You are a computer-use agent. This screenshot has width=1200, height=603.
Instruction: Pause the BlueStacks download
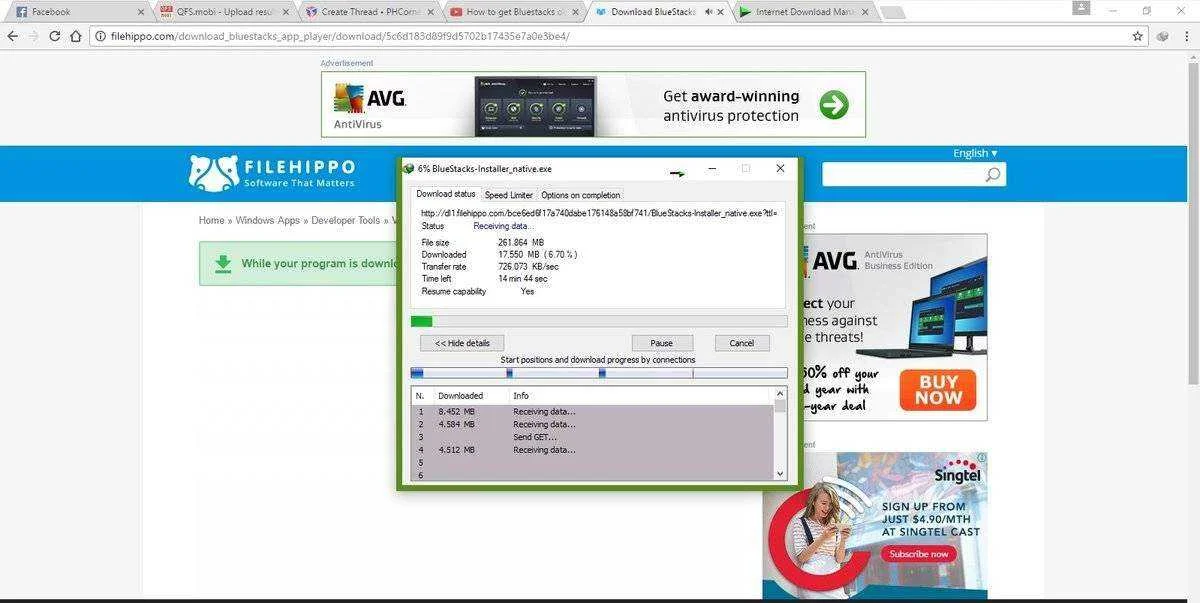click(662, 343)
